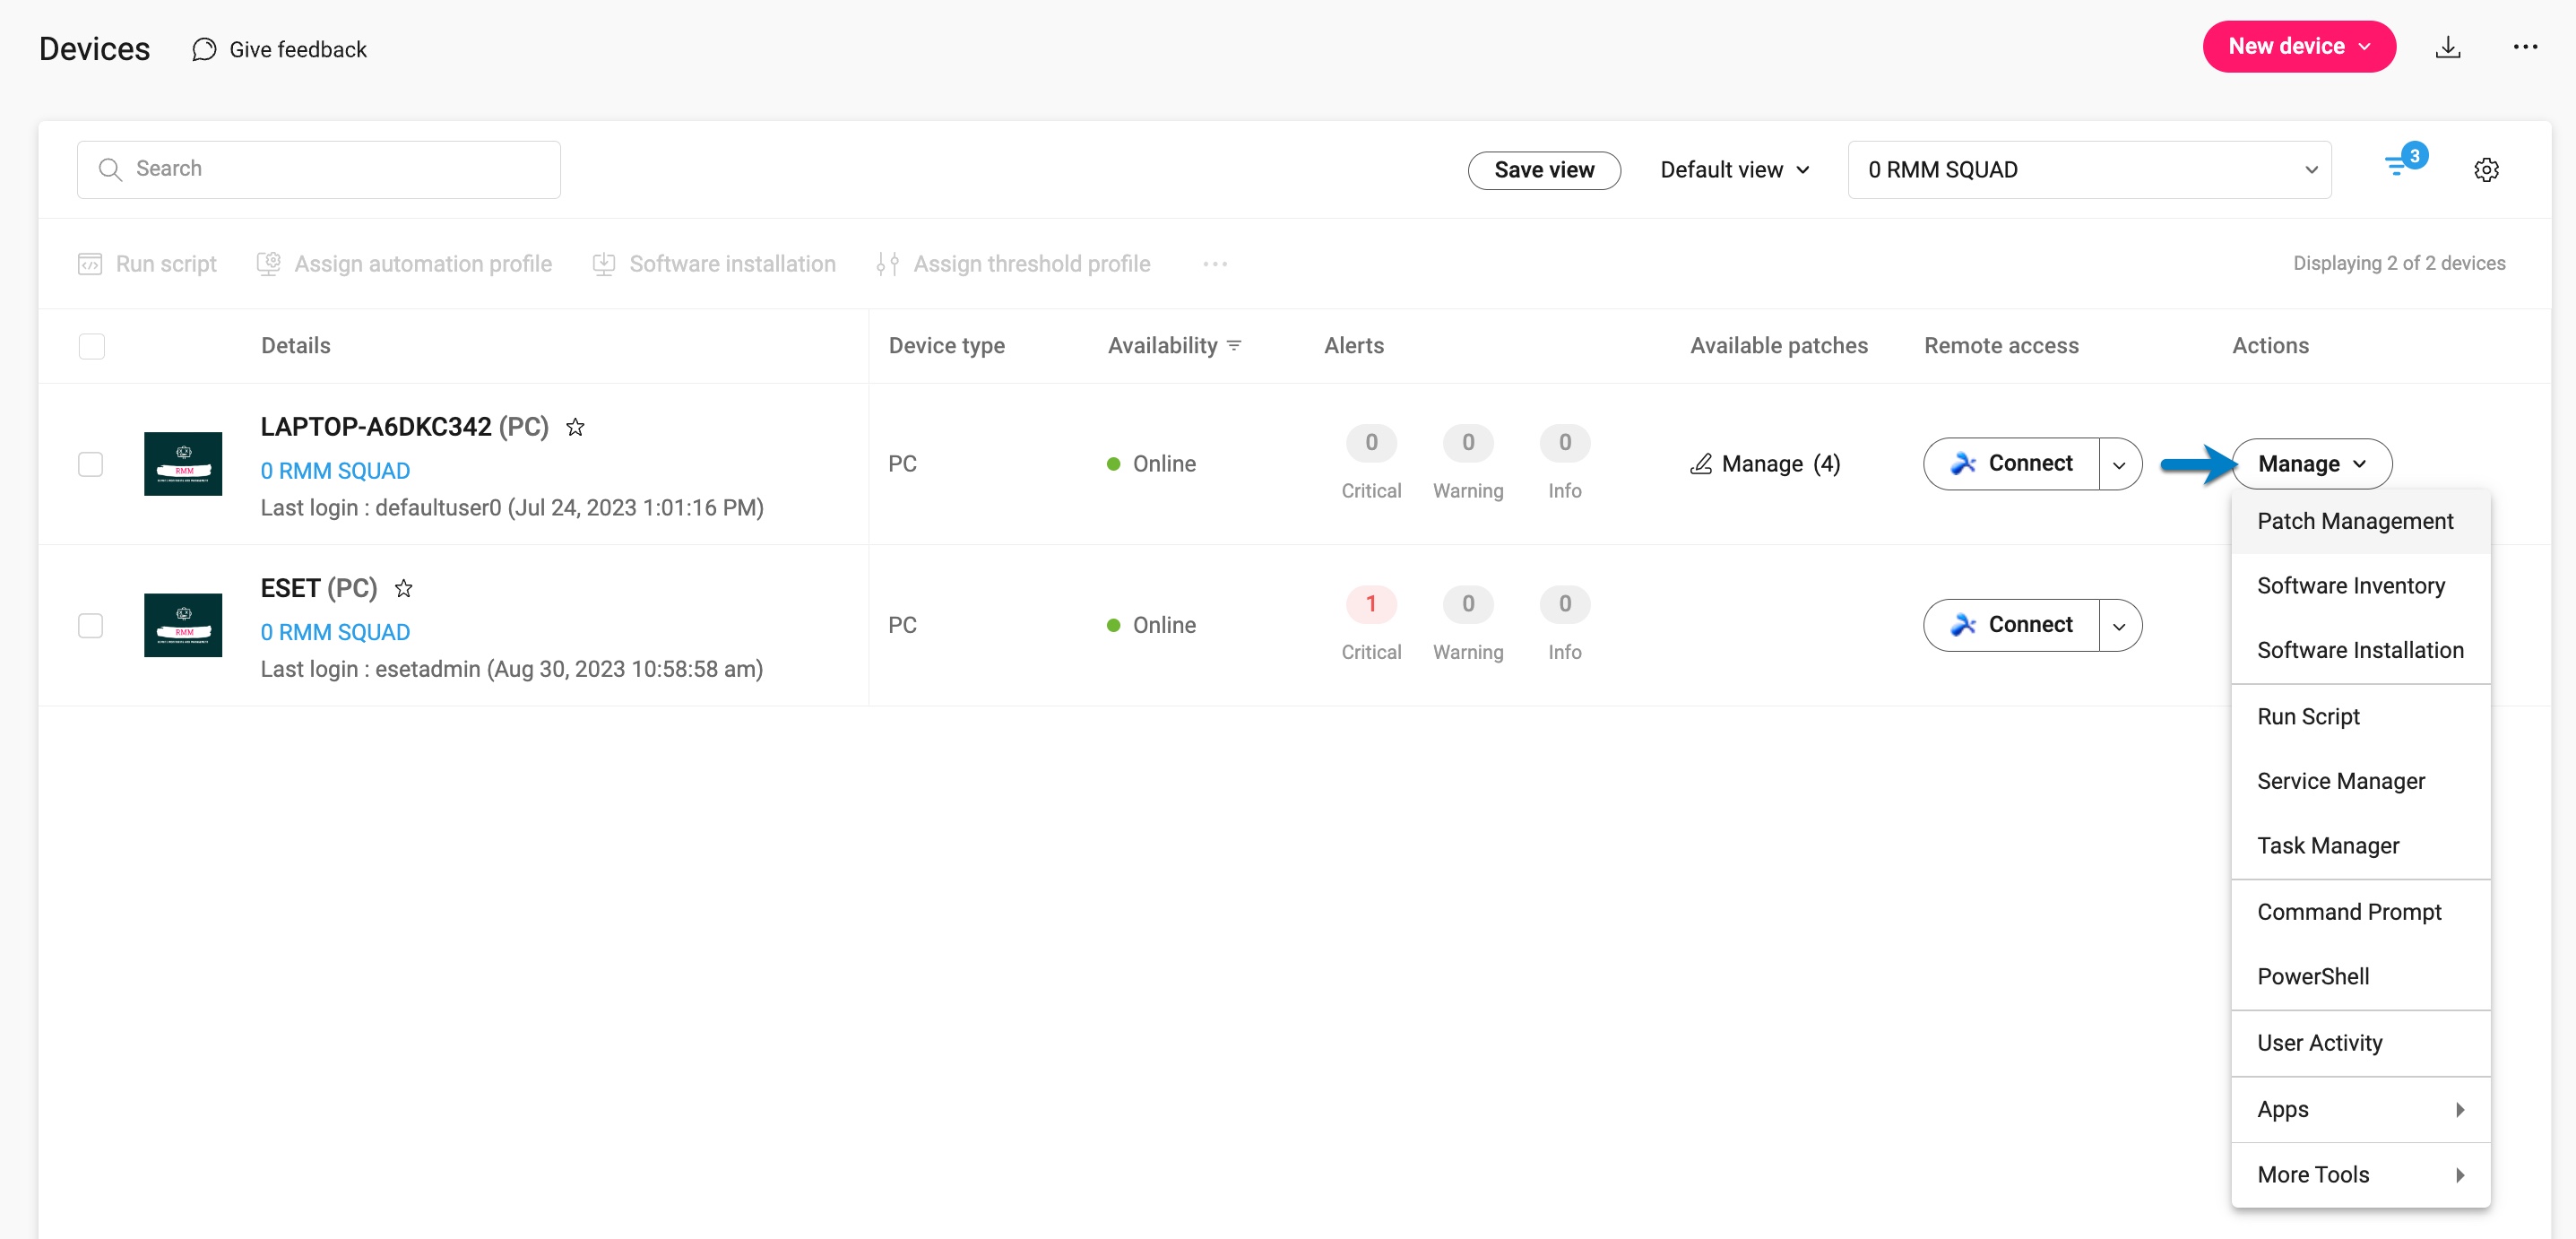Select the checkbox for LAPTOP-A6DKC342
Screen dimensions: 2576x1239
(91, 464)
